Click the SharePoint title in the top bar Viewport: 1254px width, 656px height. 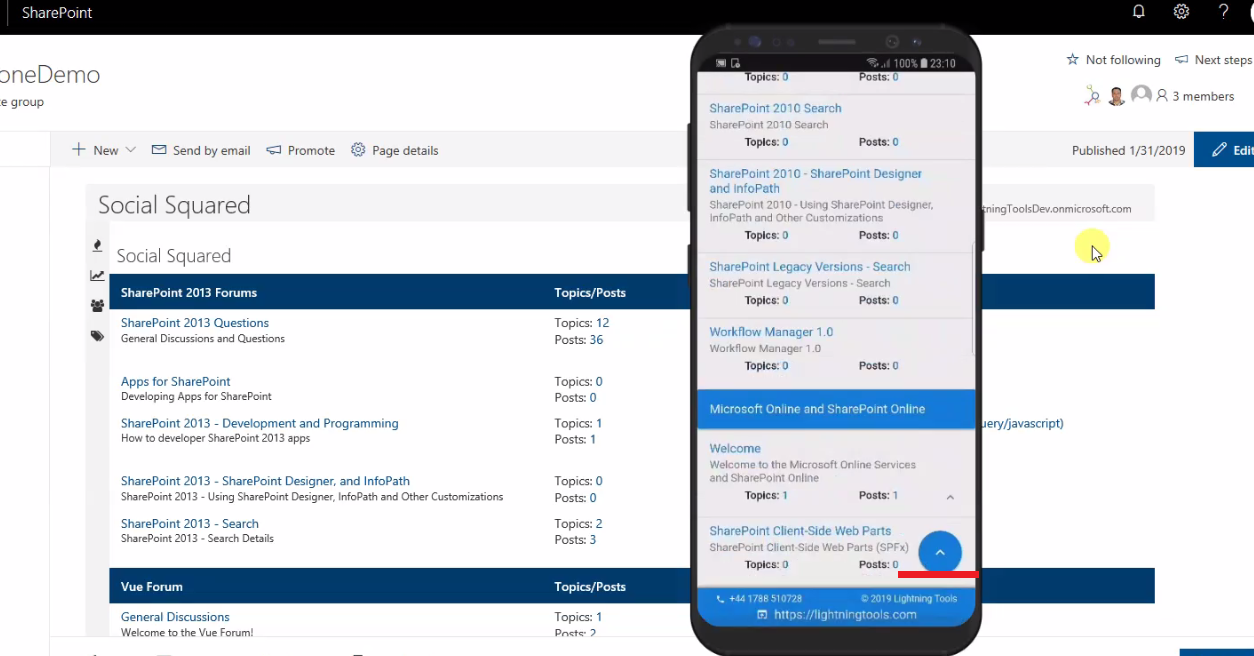(57, 13)
